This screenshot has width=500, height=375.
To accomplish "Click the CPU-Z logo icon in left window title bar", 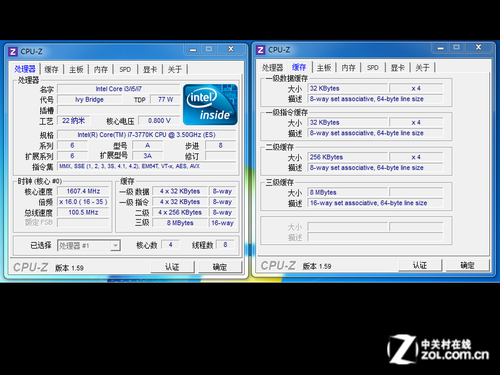I will click(13, 52).
